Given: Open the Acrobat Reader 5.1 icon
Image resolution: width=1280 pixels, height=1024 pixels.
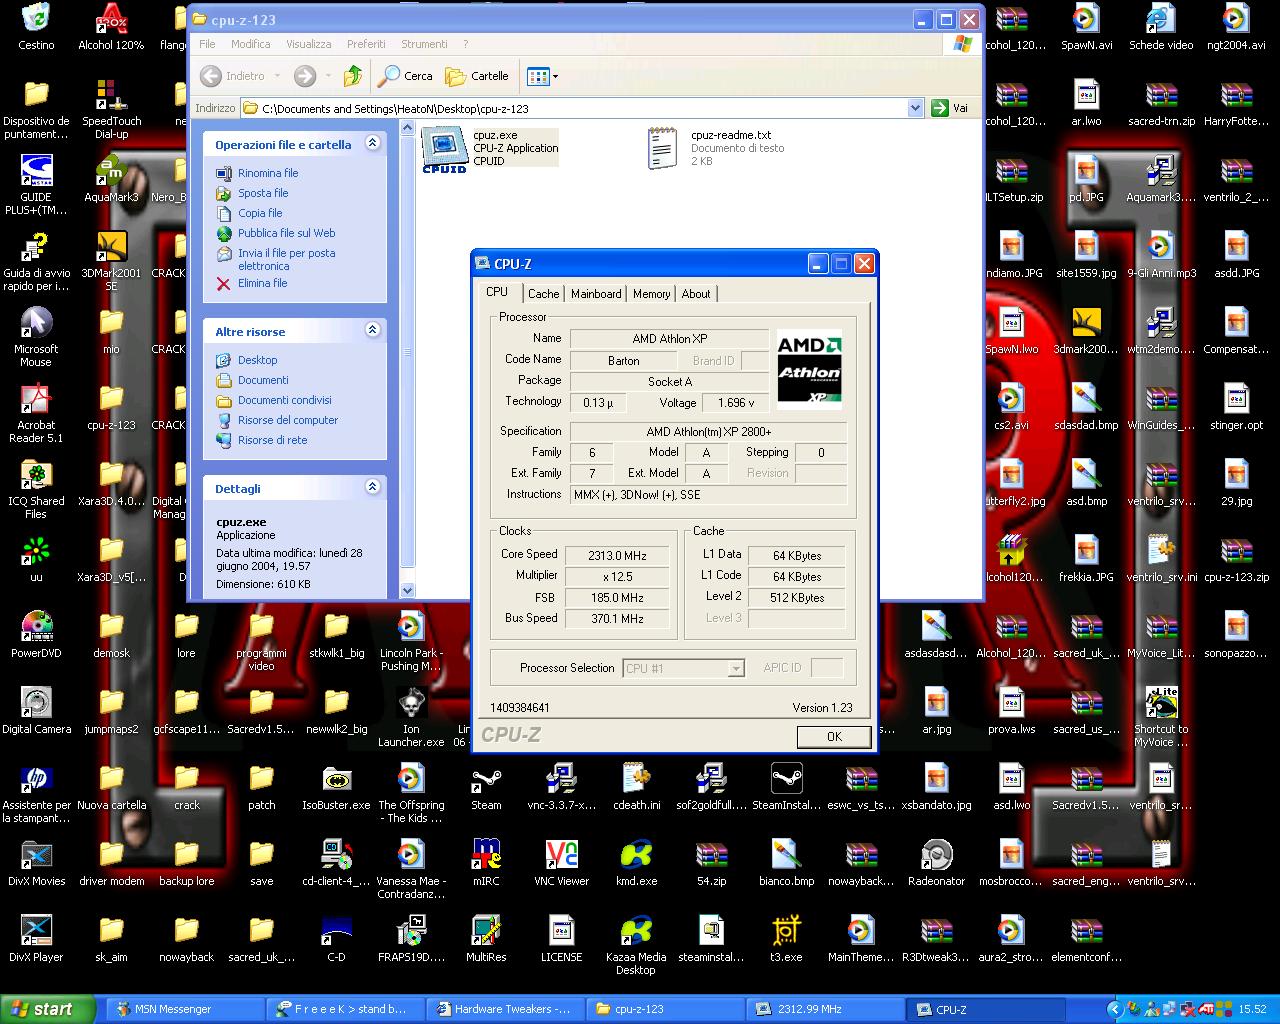Looking at the screenshot, I should click(36, 414).
